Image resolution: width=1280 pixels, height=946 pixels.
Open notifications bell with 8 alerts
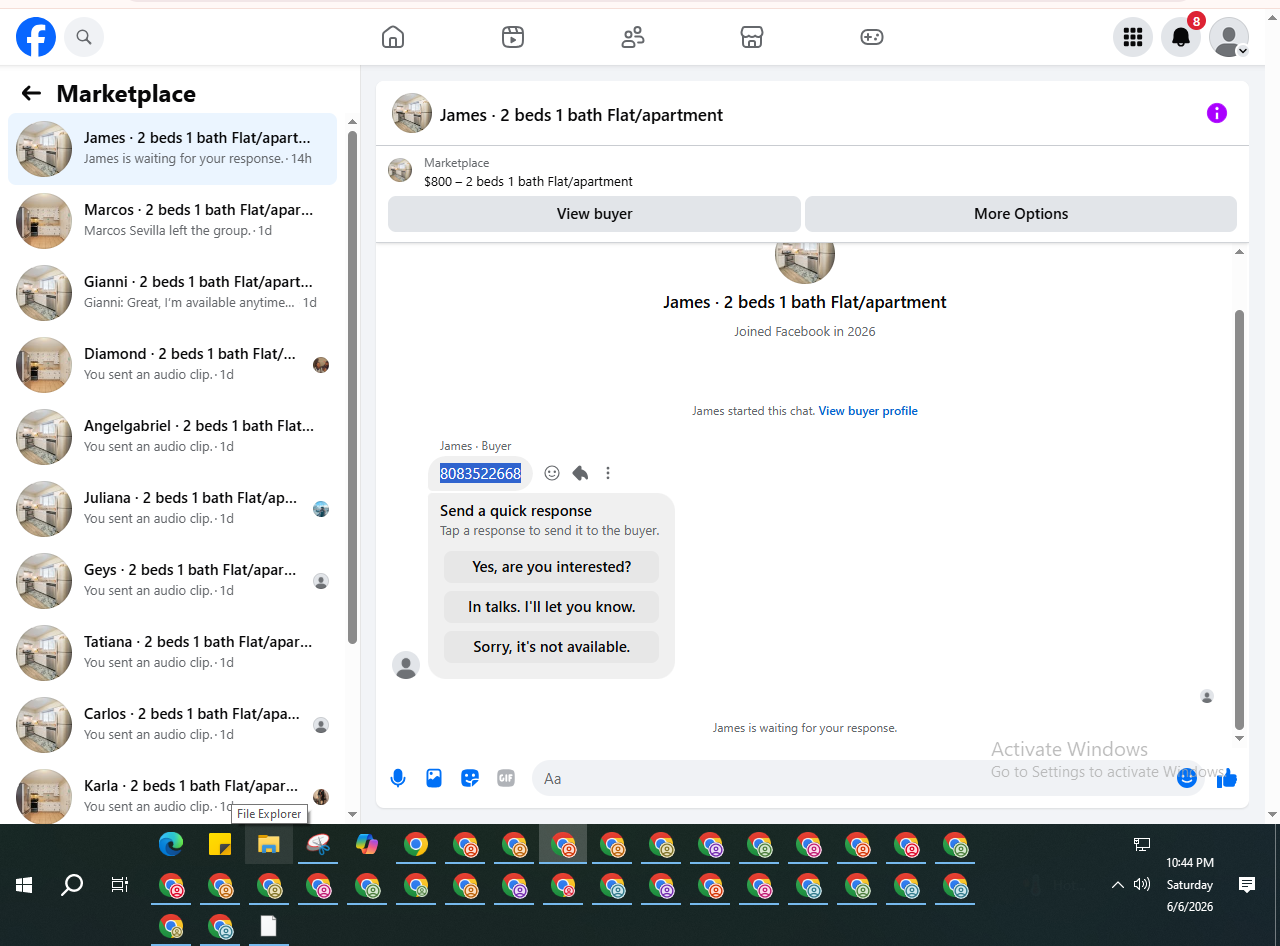[x=1181, y=37]
